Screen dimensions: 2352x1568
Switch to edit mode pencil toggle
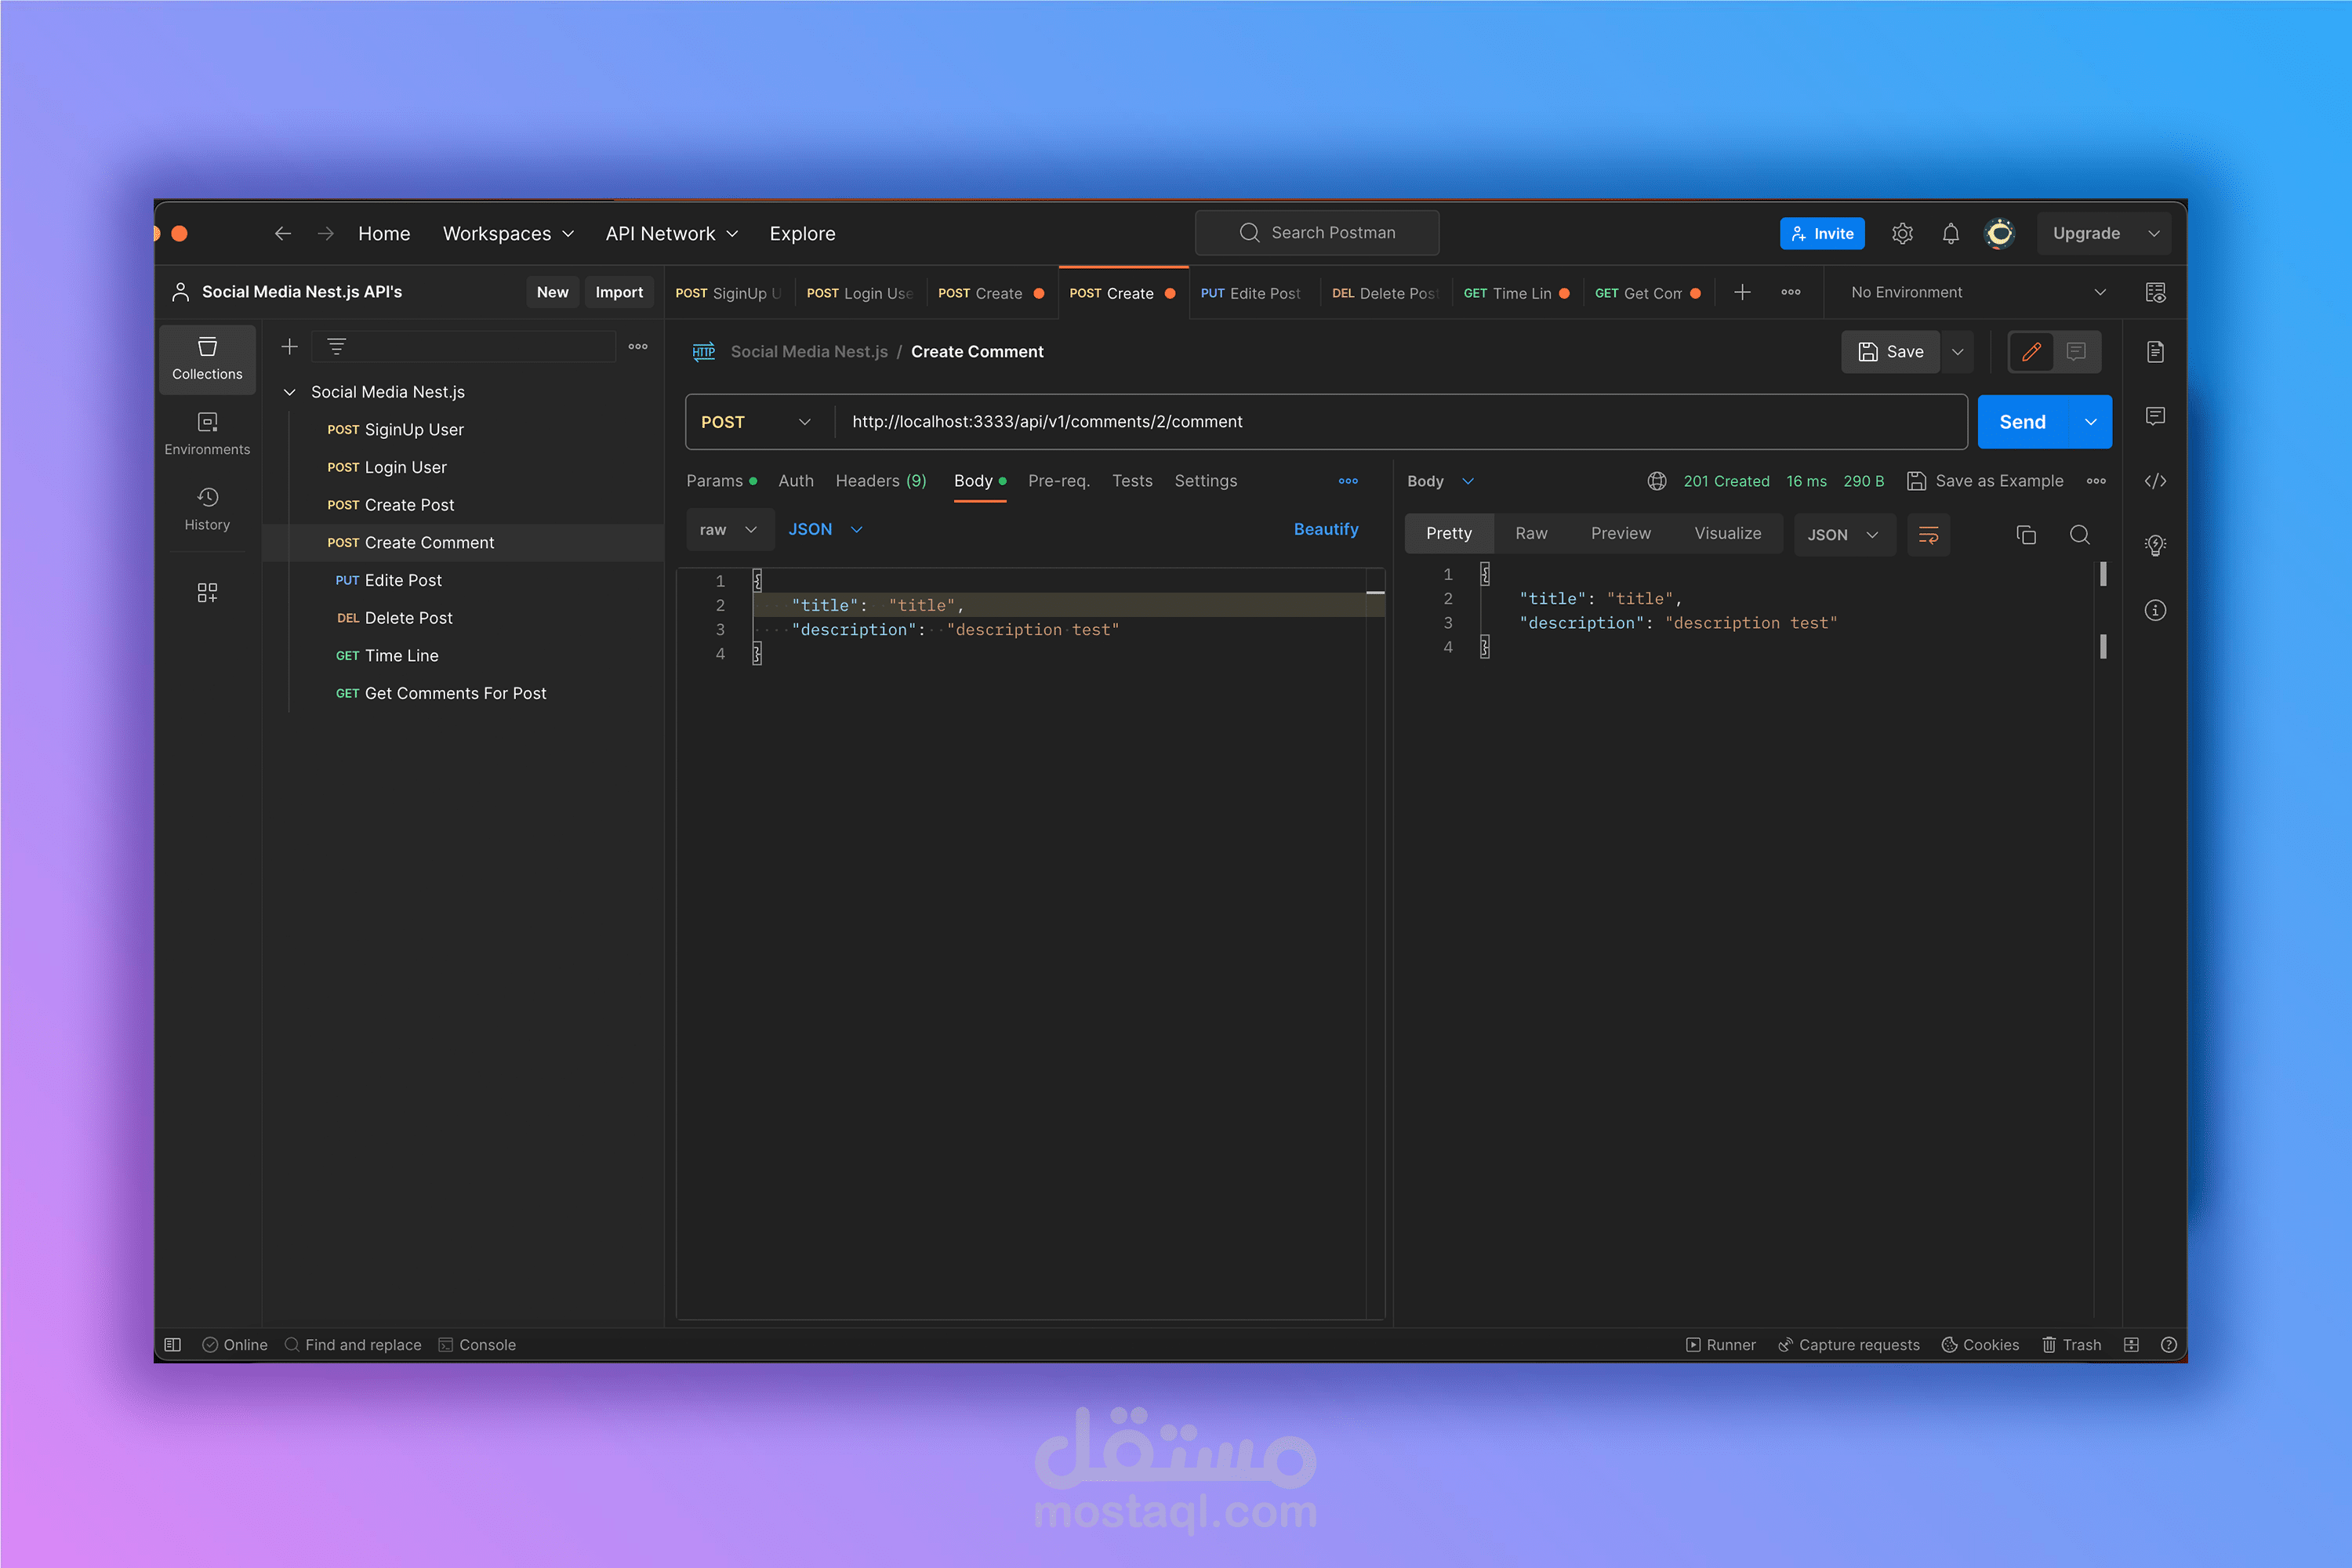pos(2031,352)
